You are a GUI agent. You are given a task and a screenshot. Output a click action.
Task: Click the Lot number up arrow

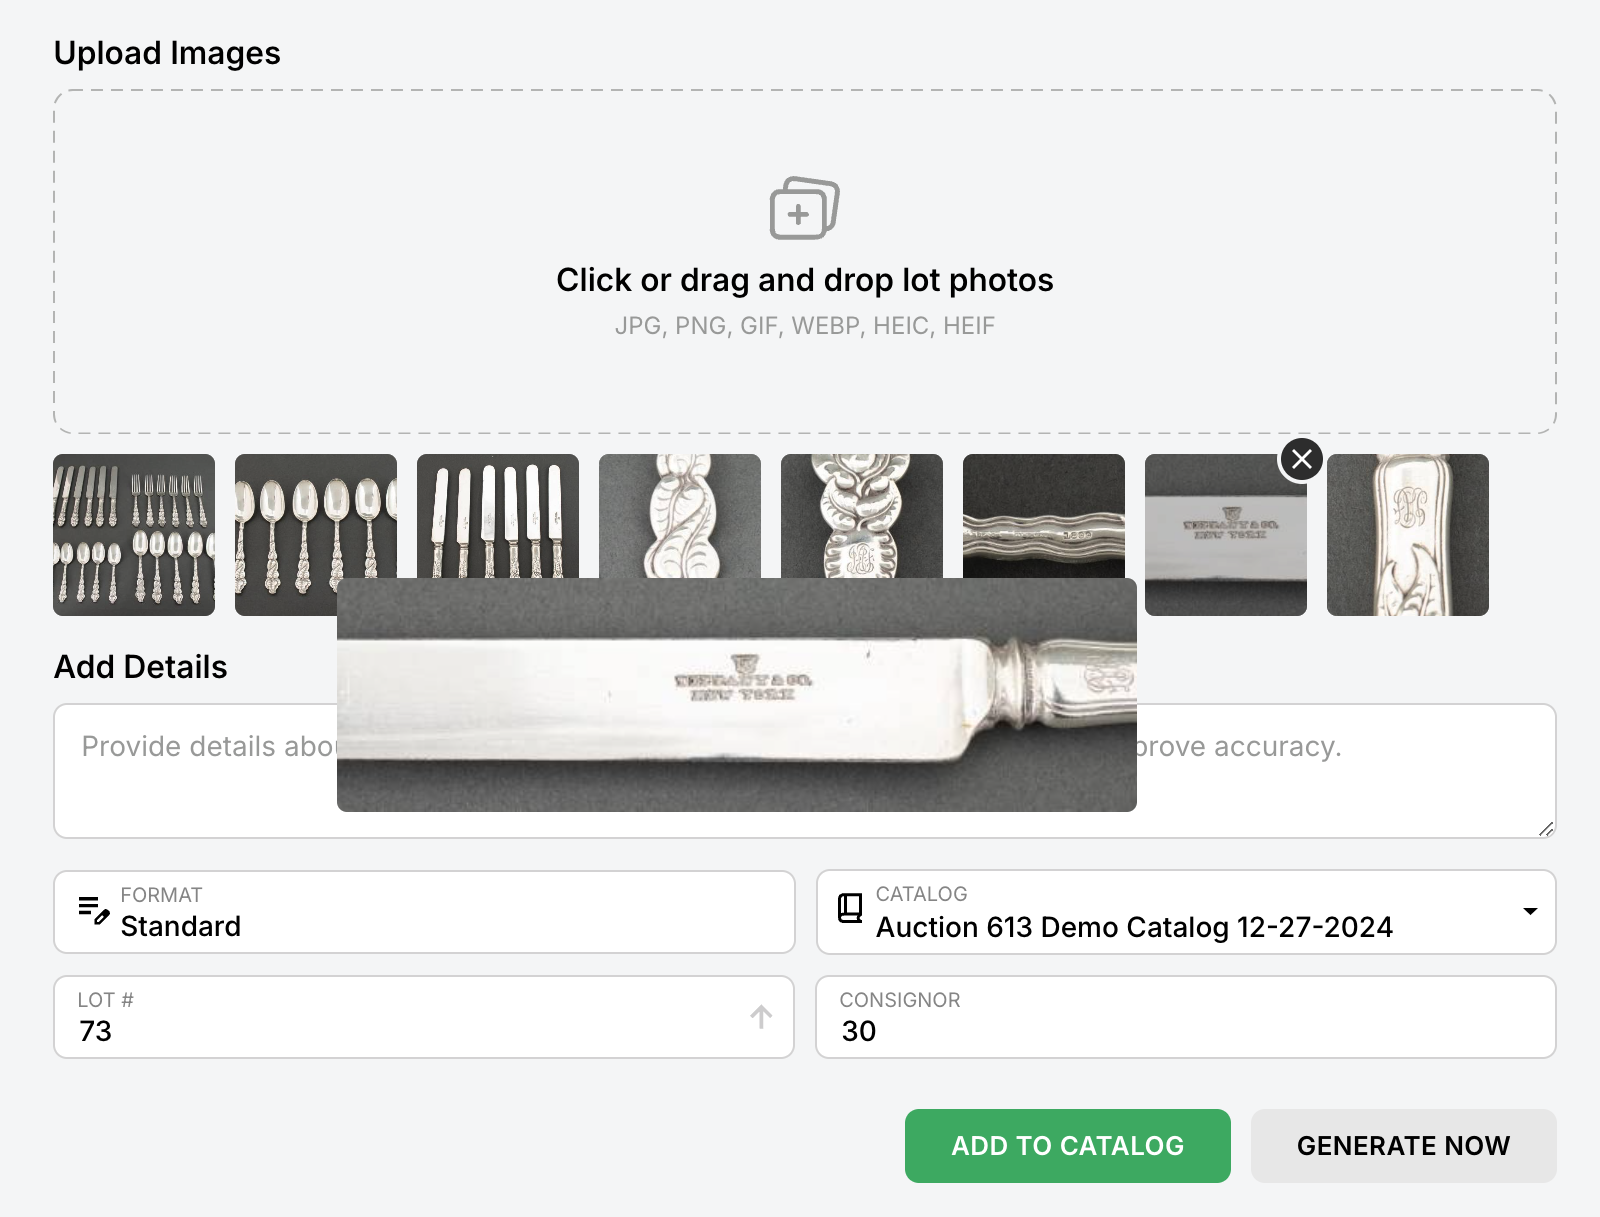click(x=761, y=1017)
